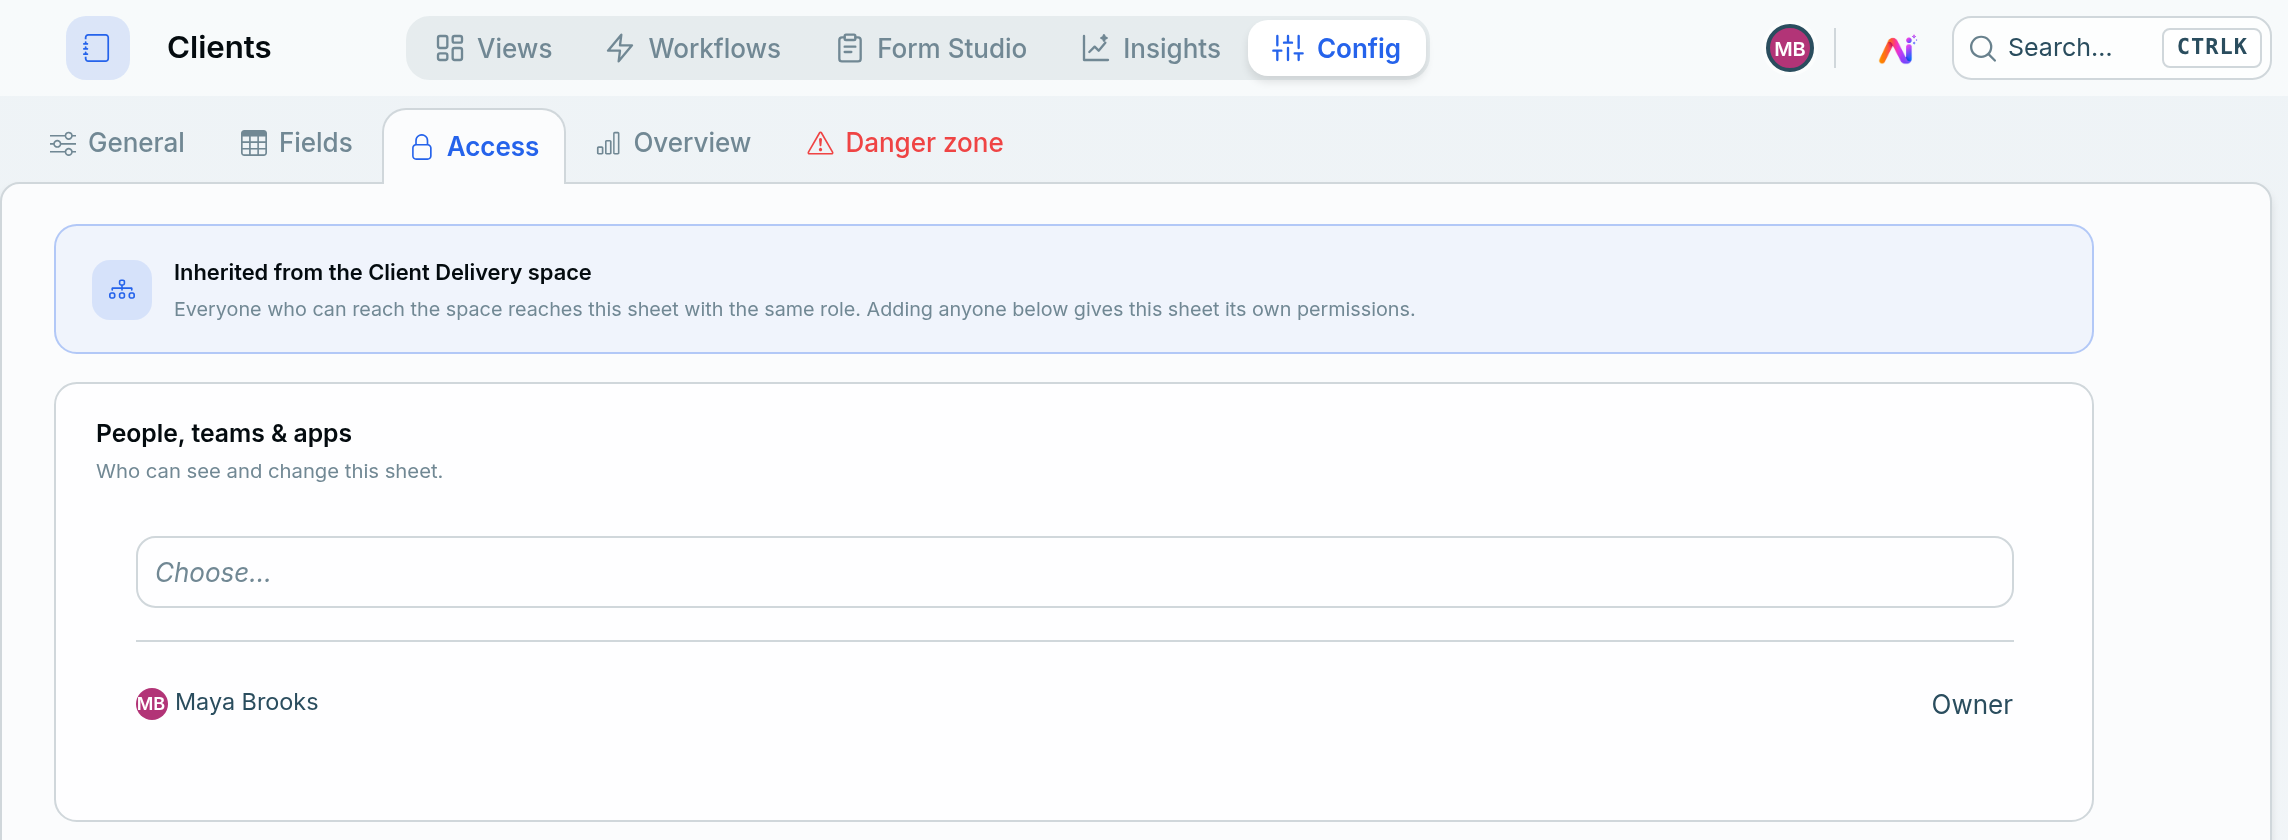Open the Workflows tab
2288x840 pixels.
[x=694, y=48]
